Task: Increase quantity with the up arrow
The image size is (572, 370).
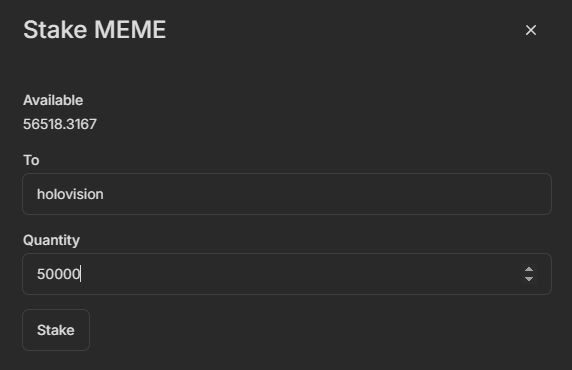Action: 529,269
